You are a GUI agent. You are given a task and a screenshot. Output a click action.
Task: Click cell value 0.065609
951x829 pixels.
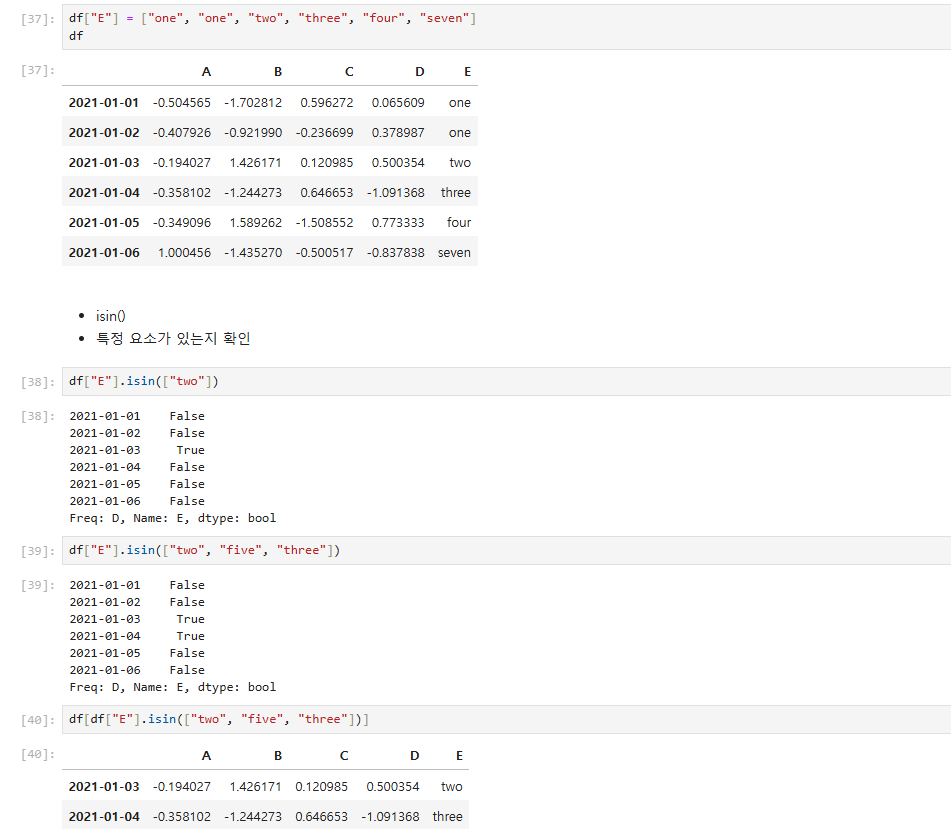(x=398, y=102)
